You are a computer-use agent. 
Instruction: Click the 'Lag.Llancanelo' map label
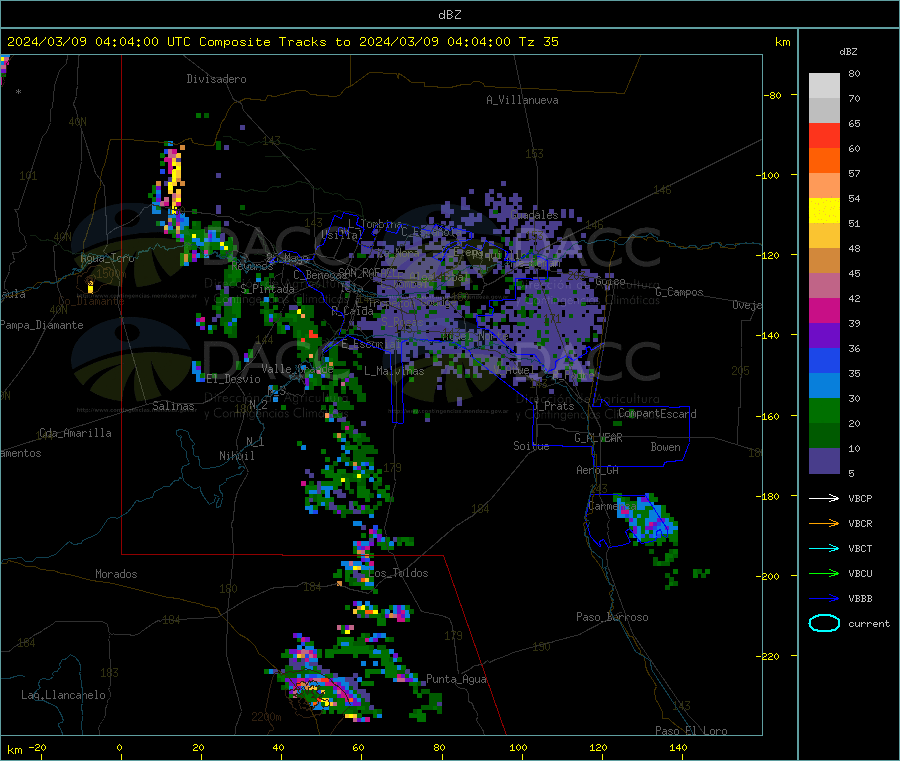[63, 695]
